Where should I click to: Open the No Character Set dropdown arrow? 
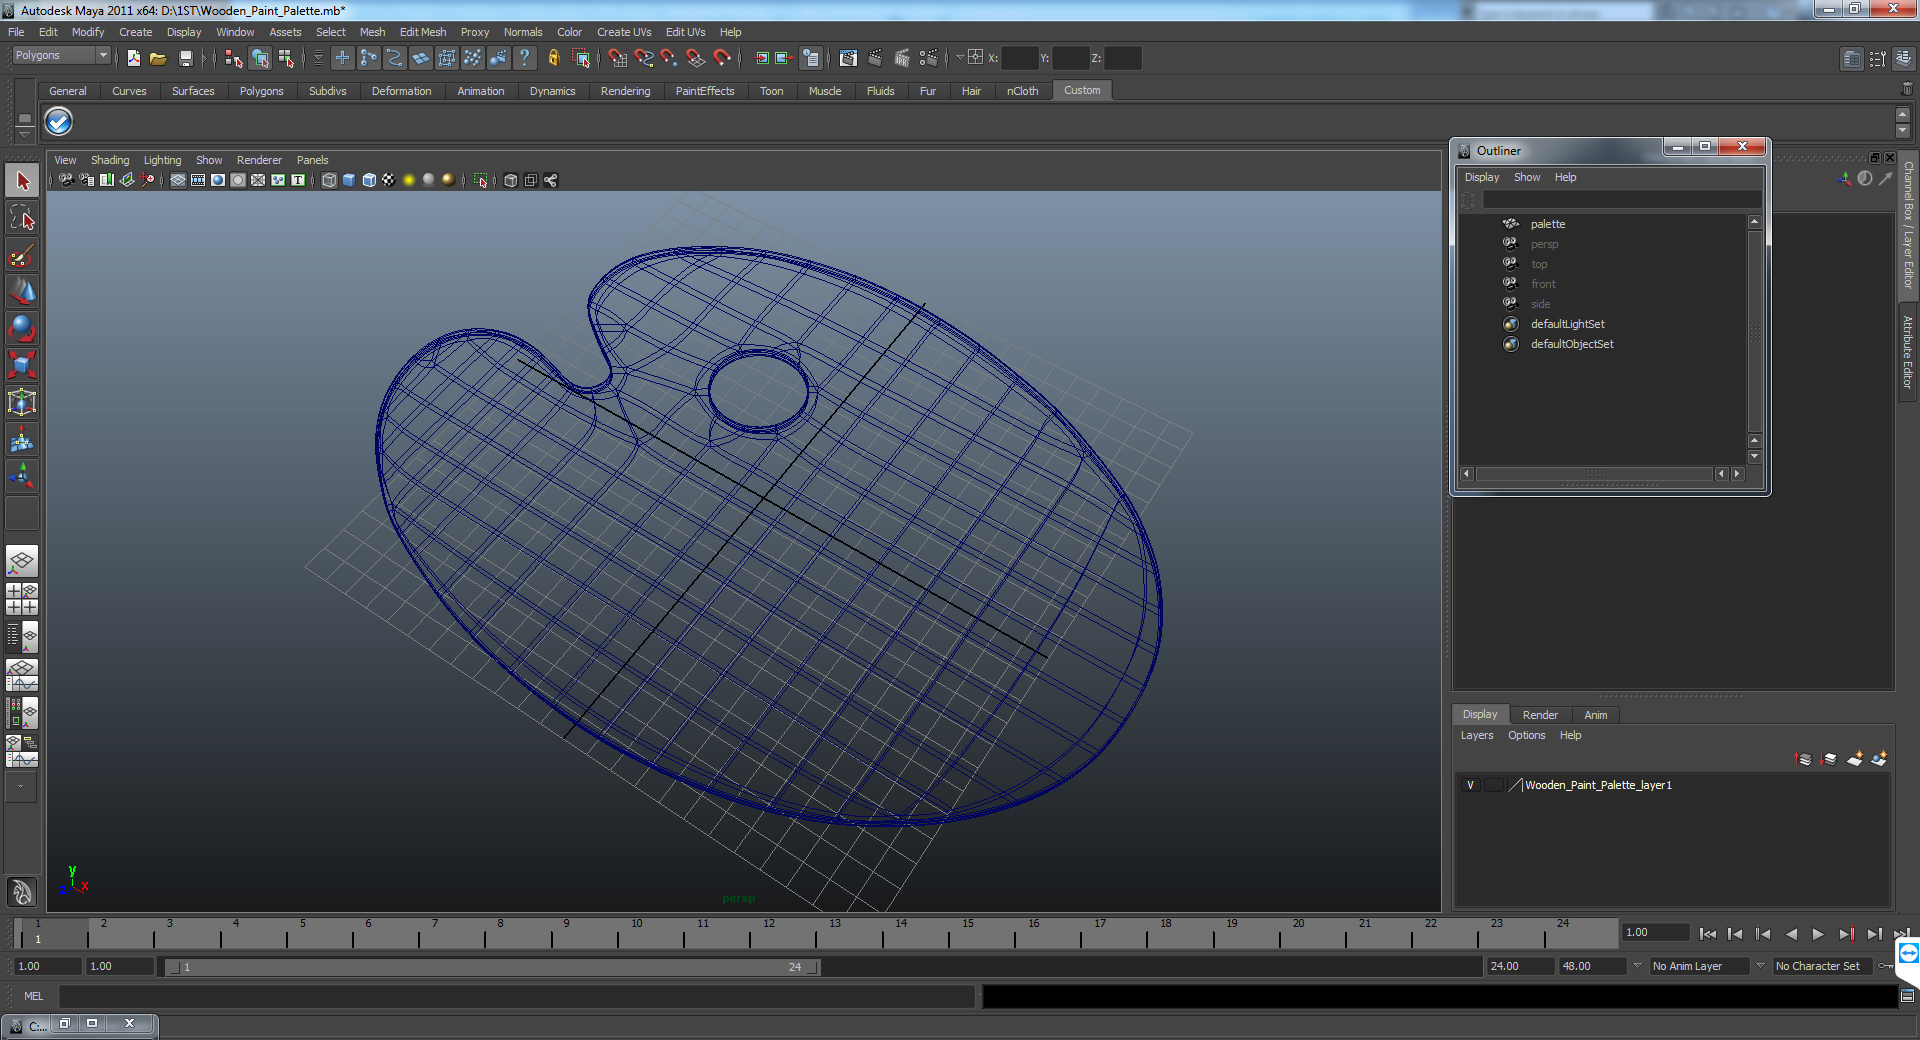tap(1761, 966)
